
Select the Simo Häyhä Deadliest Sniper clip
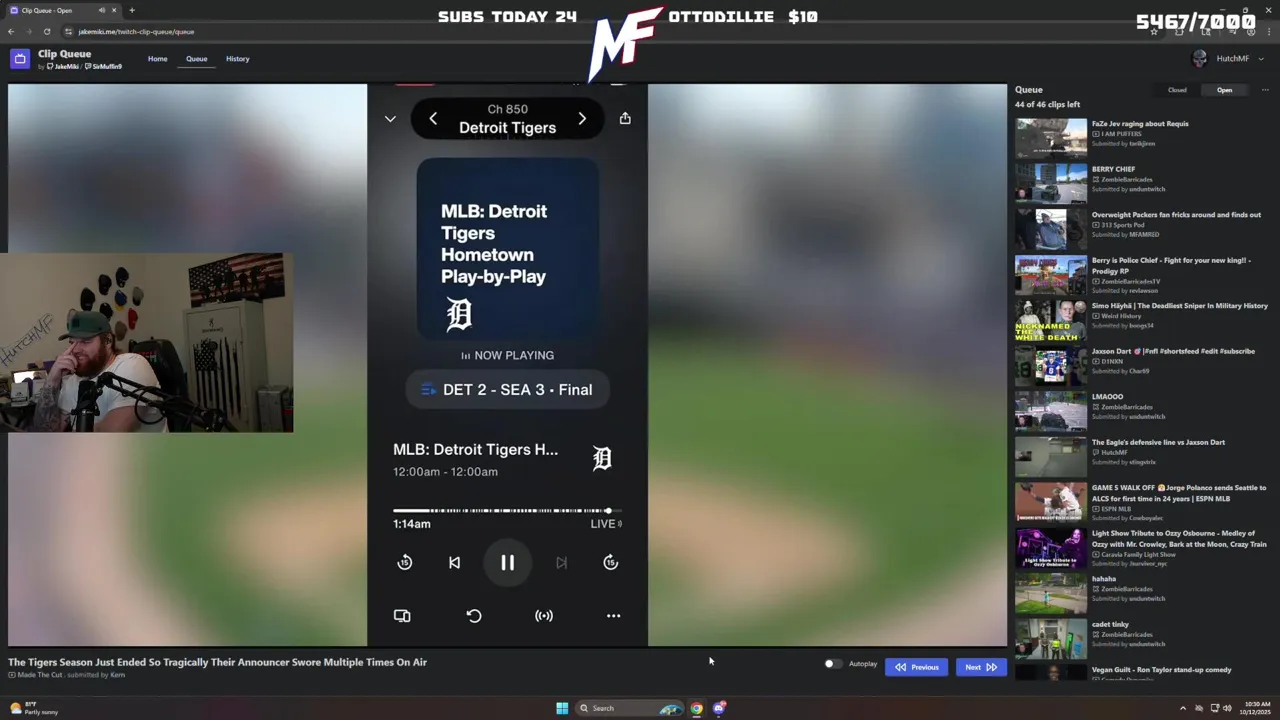pyautogui.click(x=1142, y=318)
